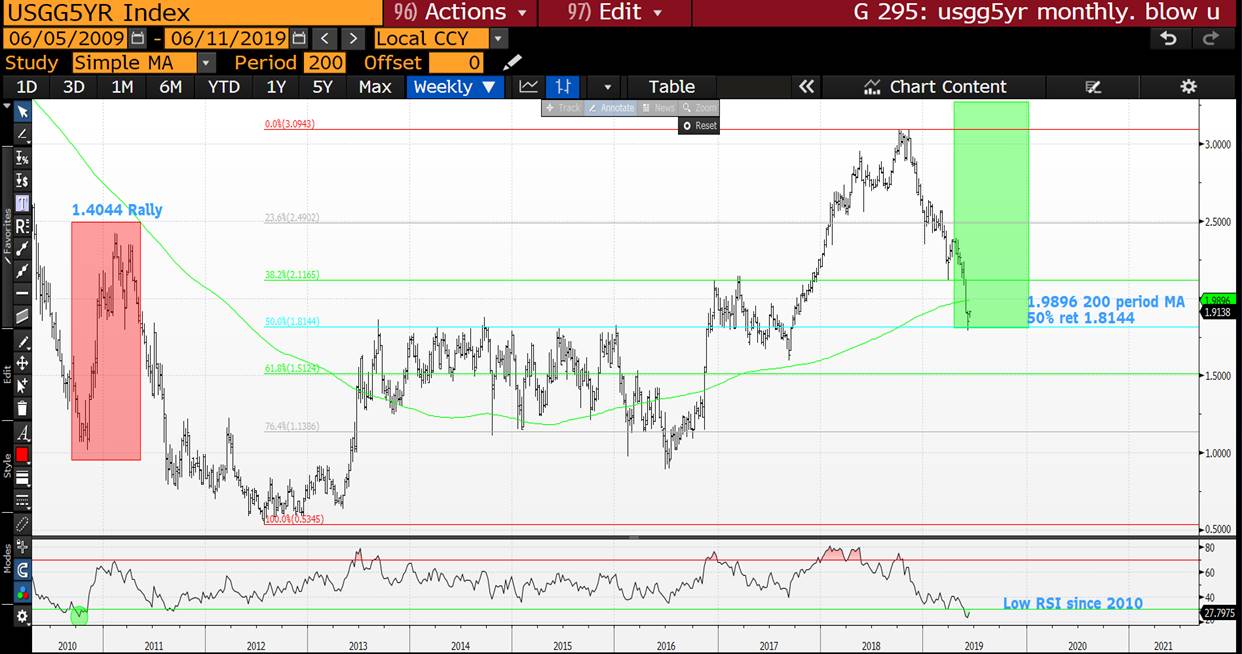The height and width of the screenshot is (654, 1242).
Task: Click the red color swatch in Style tools
Action: (22, 455)
